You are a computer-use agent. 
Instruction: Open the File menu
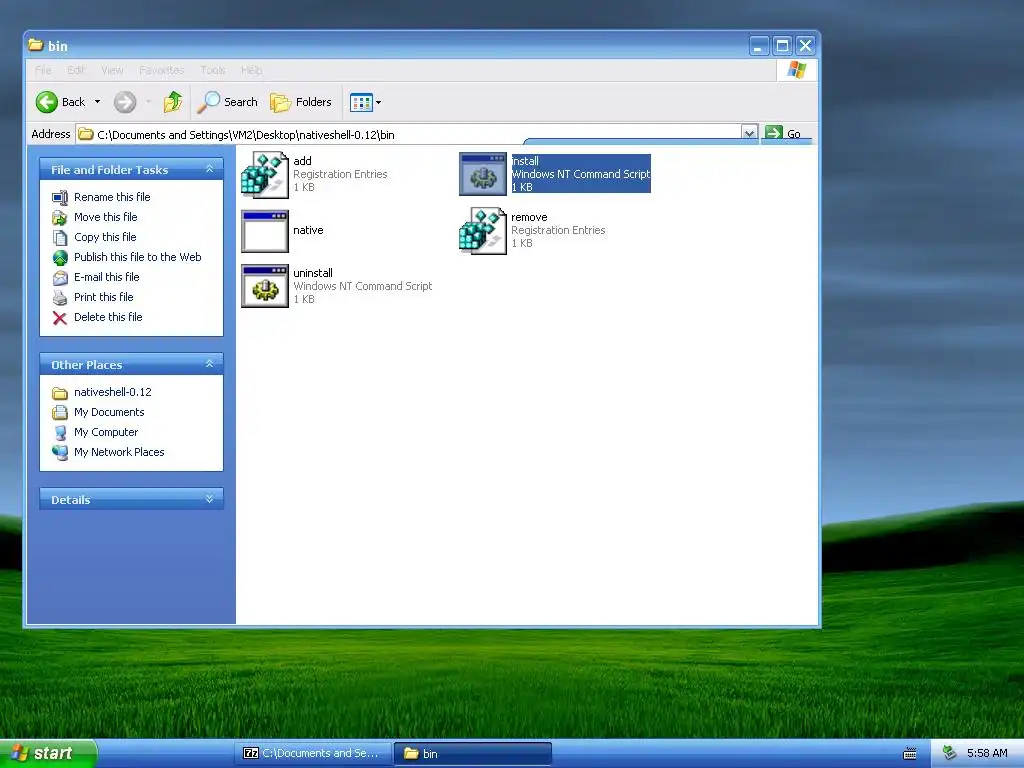coord(43,70)
